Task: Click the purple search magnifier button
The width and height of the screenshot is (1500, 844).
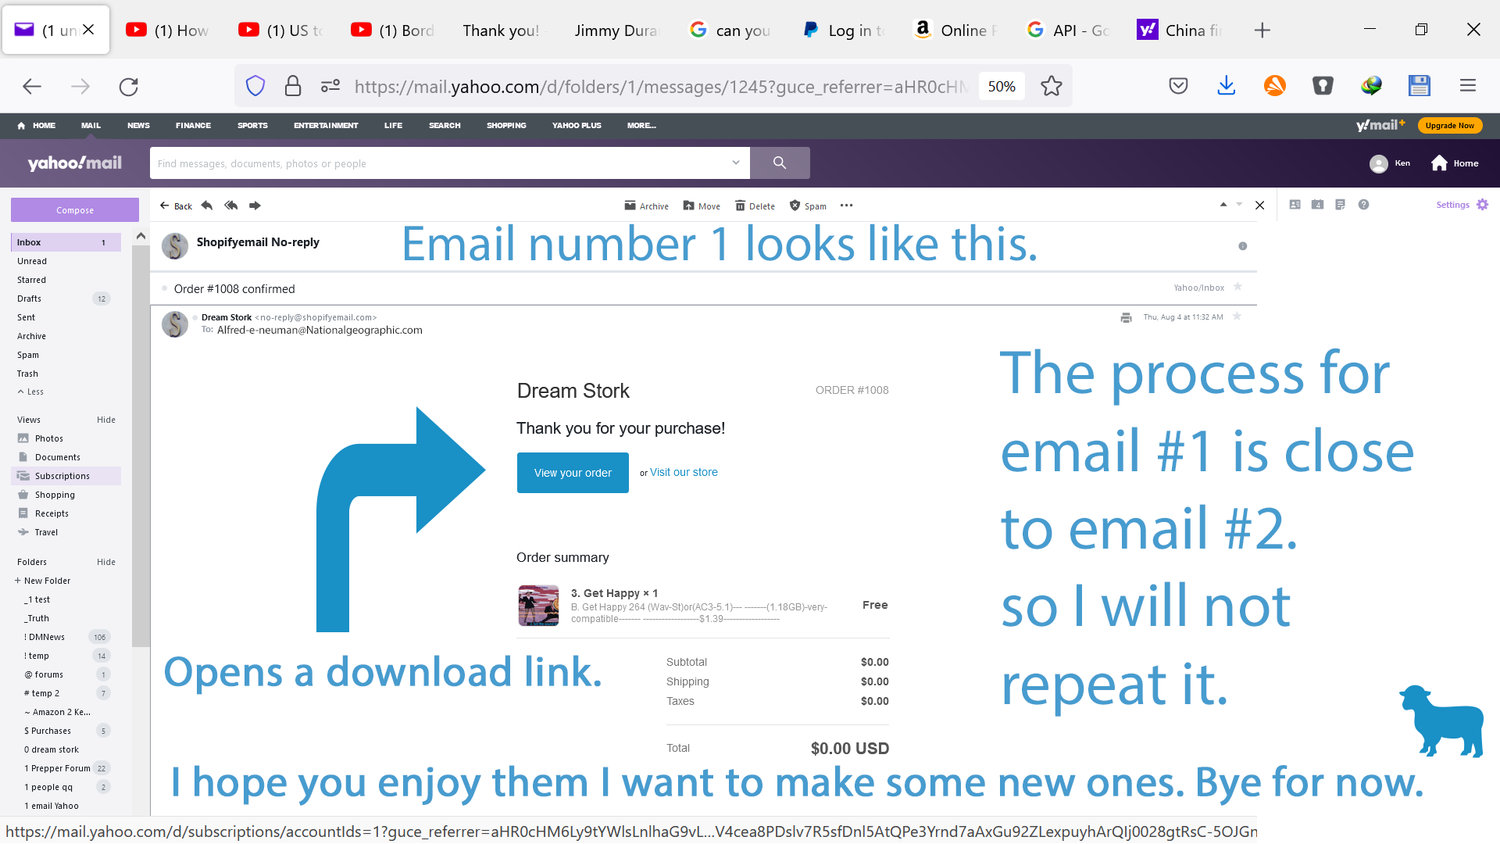Action: [x=779, y=163]
